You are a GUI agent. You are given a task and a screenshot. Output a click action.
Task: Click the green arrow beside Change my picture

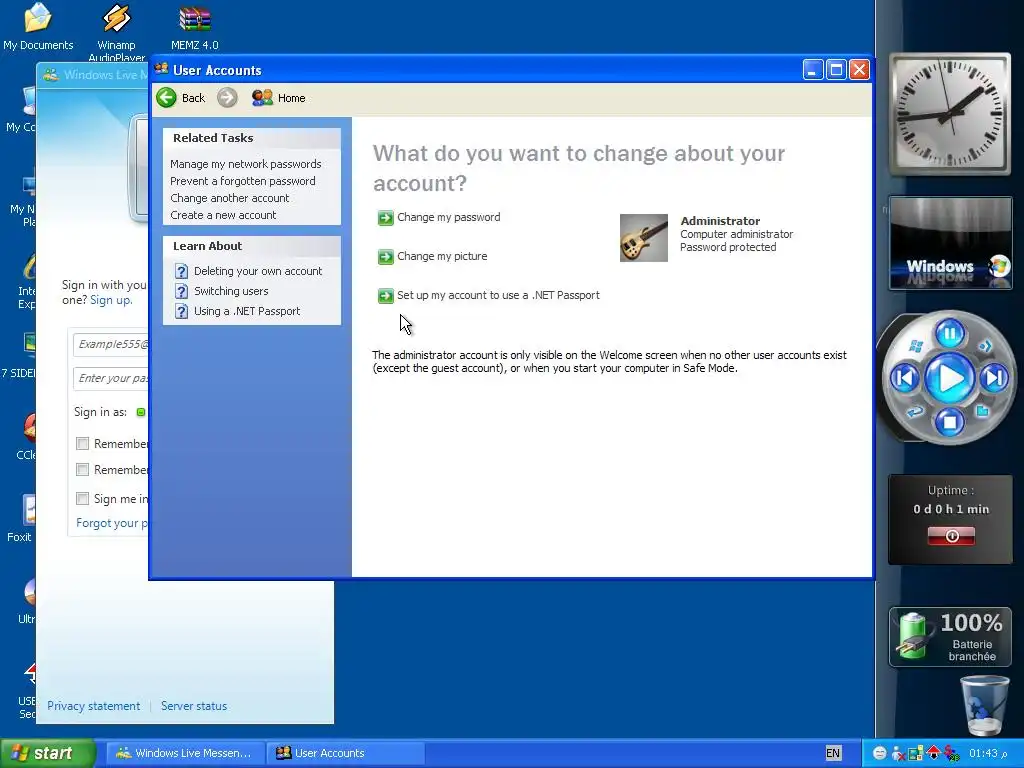[x=385, y=257]
